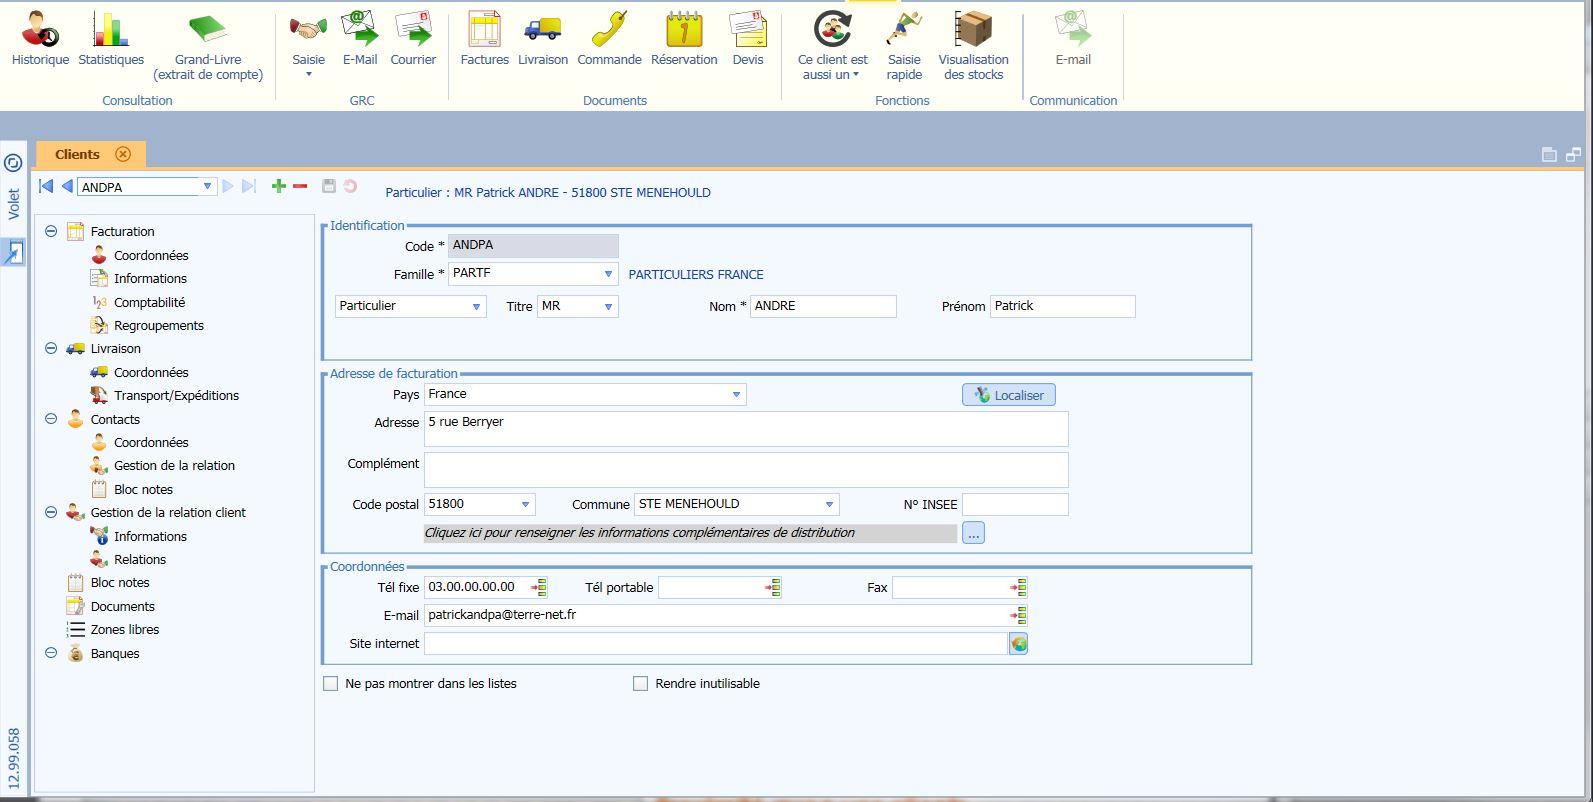
Task: Open Visualisation des stocks
Action: click(x=973, y=46)
